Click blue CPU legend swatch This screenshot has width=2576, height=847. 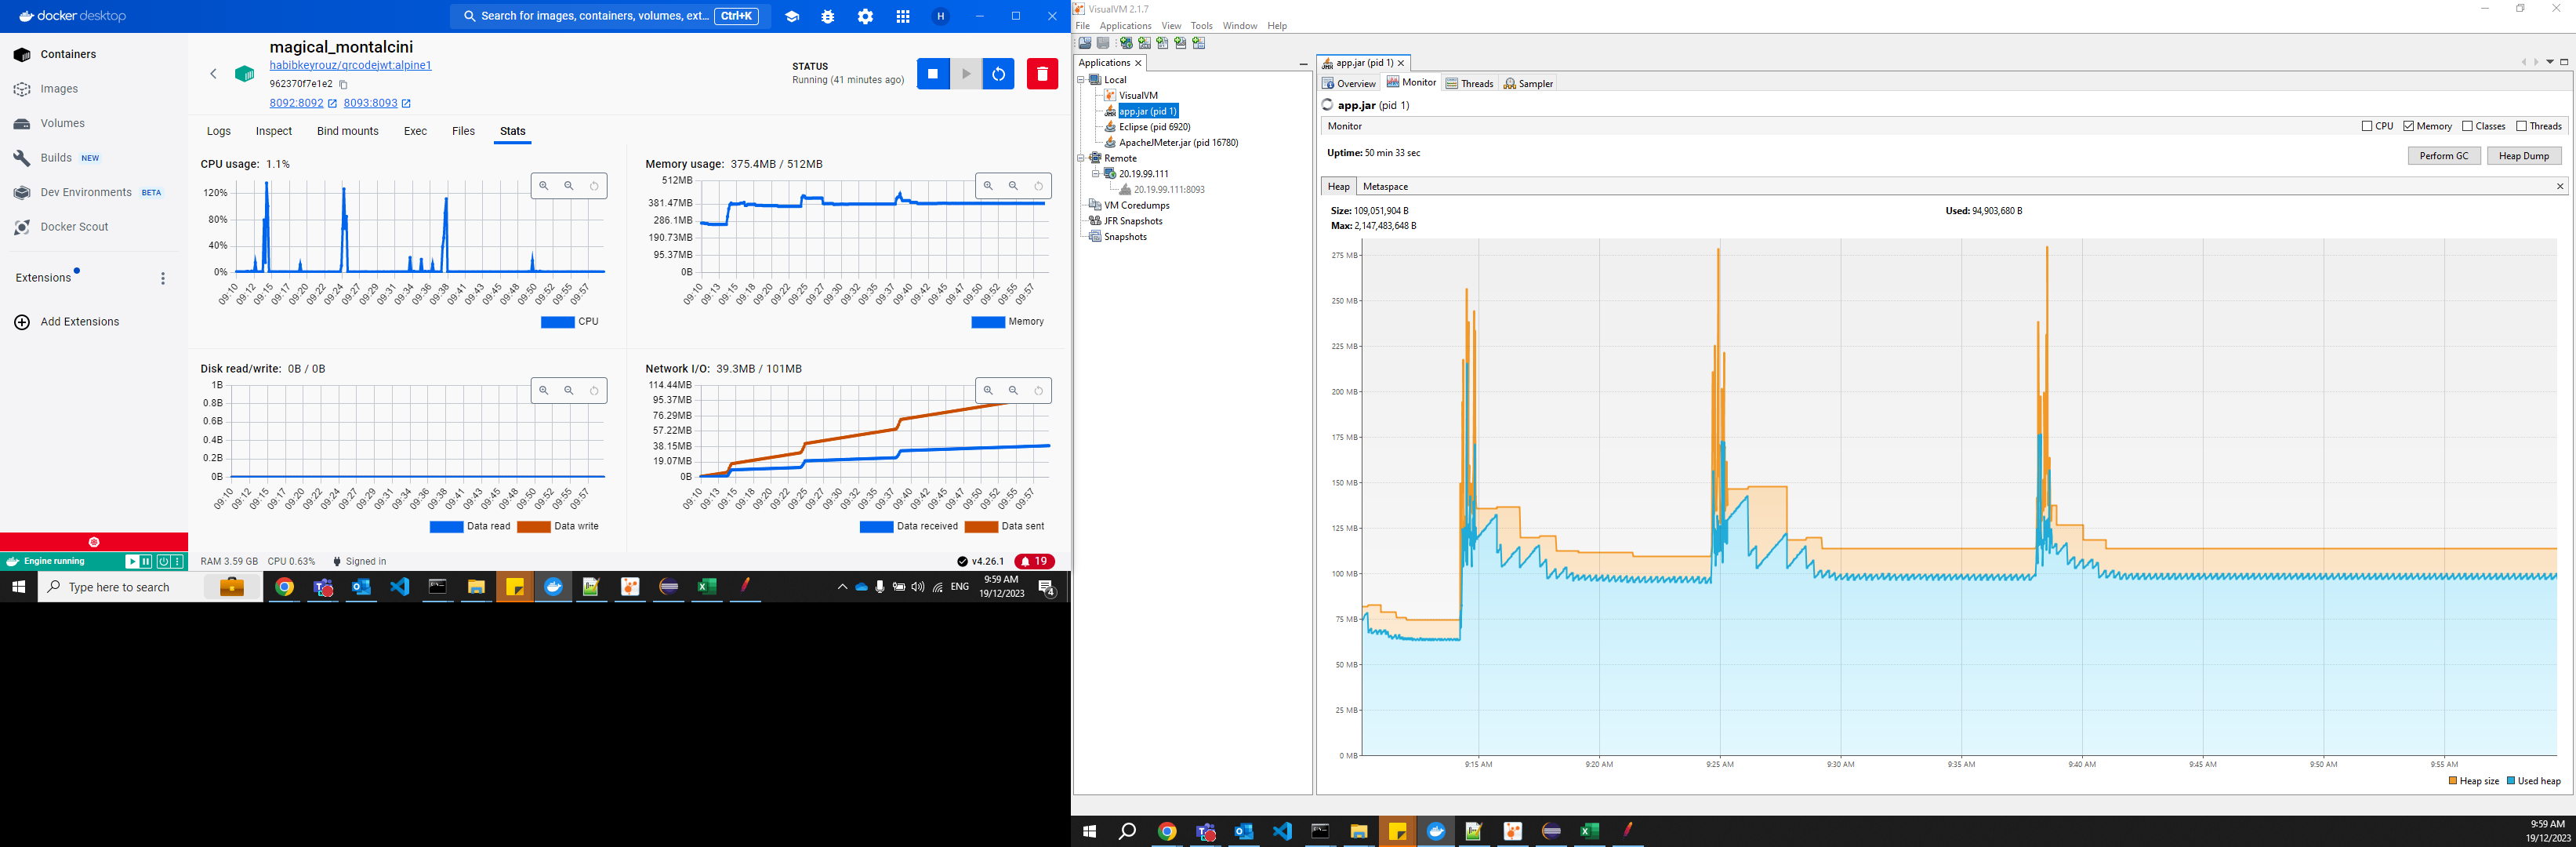tap(557, 322)
